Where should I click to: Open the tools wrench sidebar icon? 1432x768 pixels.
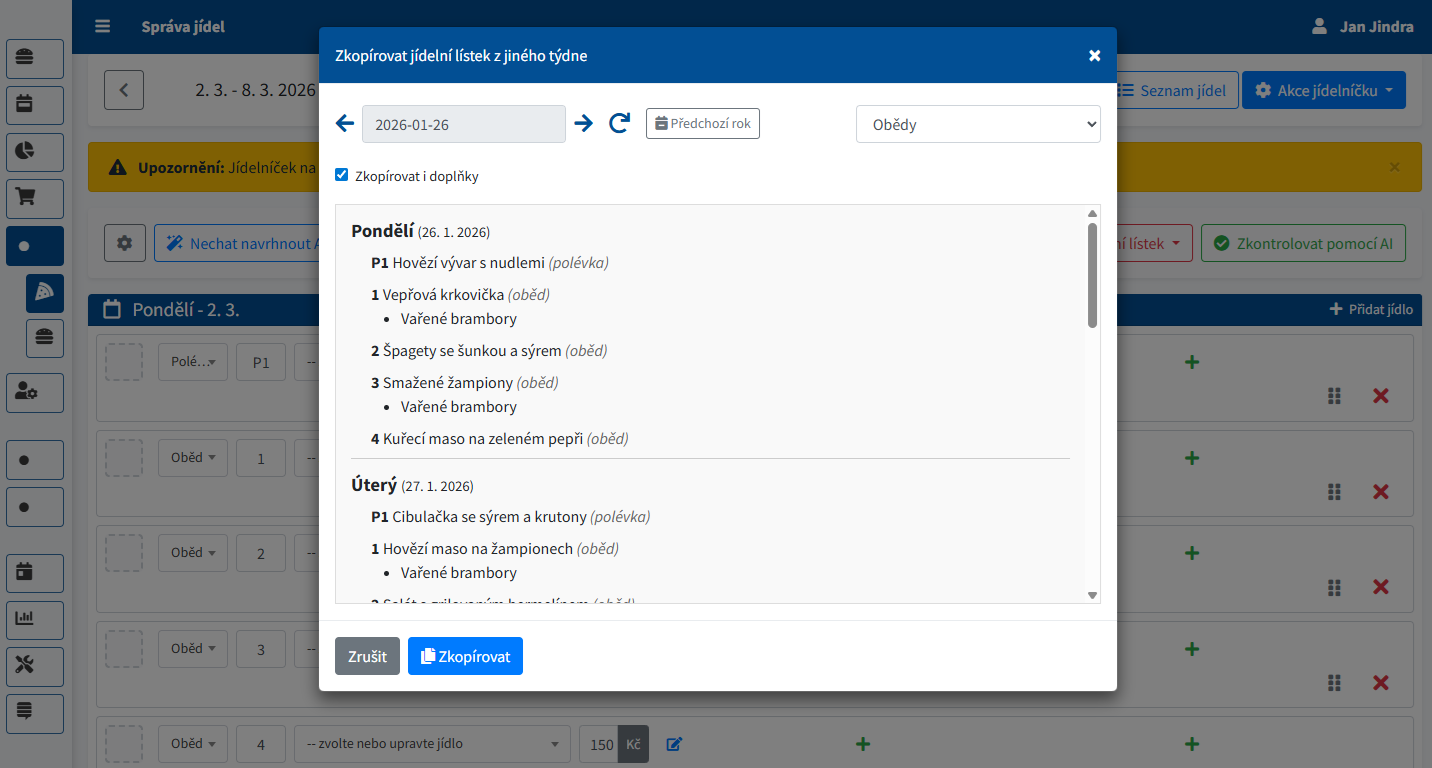pyautogui.click(x=35, y=666)
